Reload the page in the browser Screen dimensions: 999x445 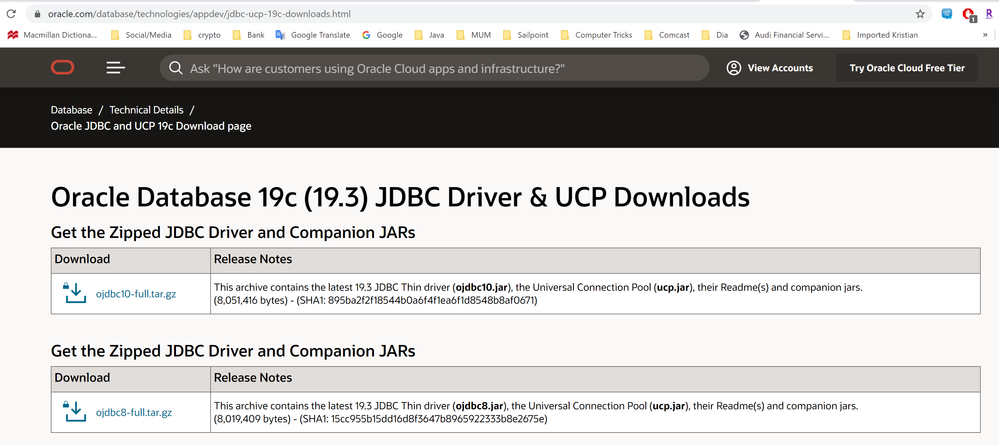pyautogui.click(x=11, y=13)
